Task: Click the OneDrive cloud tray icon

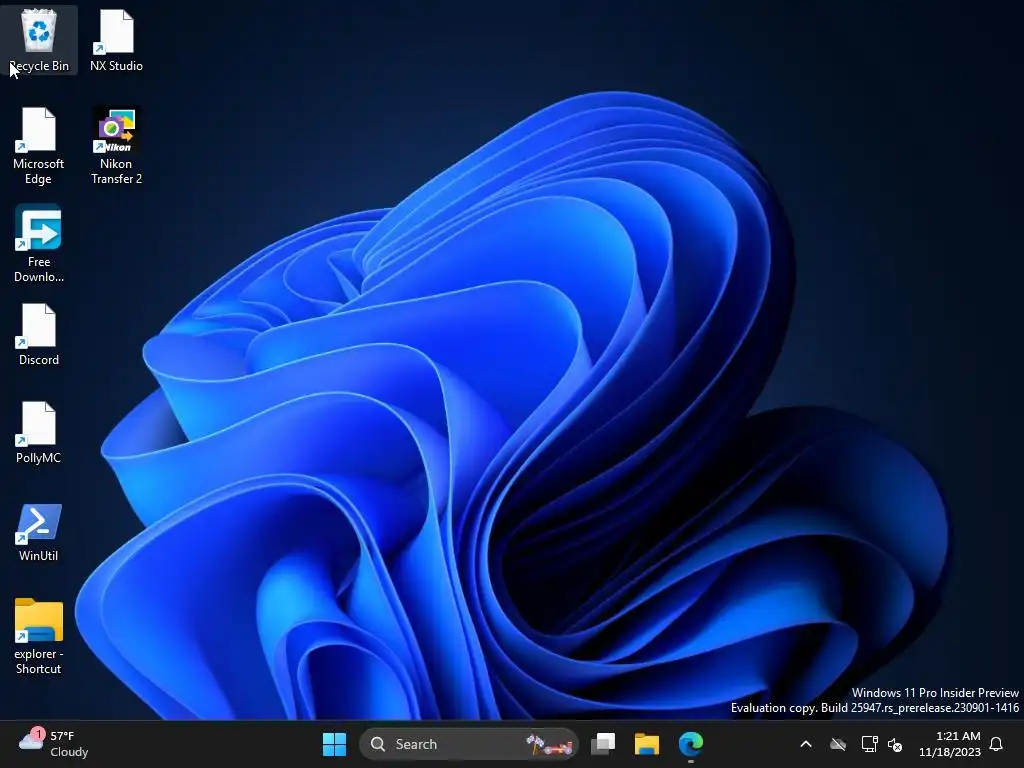Action: (838, 744)
